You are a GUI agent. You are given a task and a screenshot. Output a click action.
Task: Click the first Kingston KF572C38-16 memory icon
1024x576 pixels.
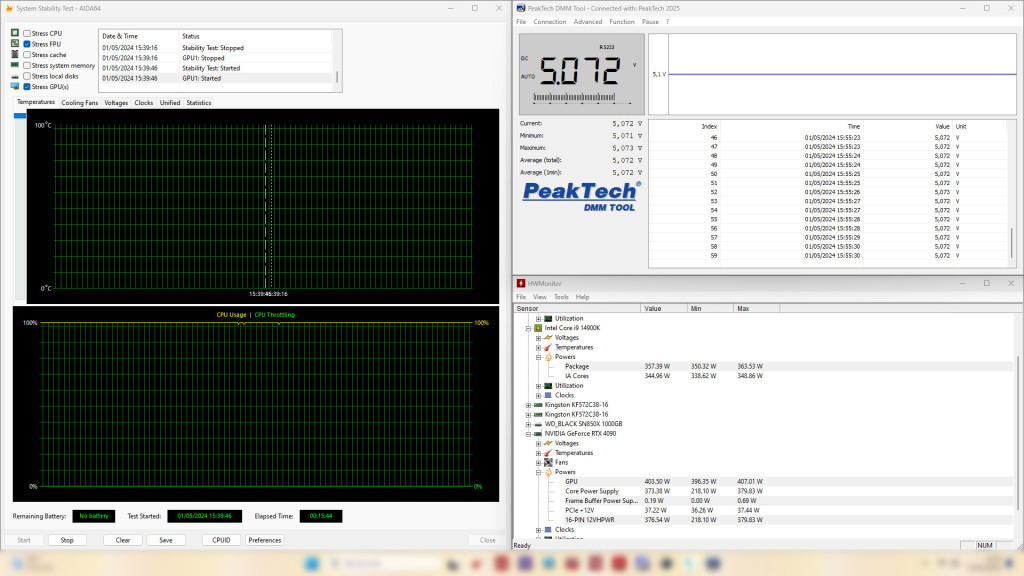coord(538,405)
